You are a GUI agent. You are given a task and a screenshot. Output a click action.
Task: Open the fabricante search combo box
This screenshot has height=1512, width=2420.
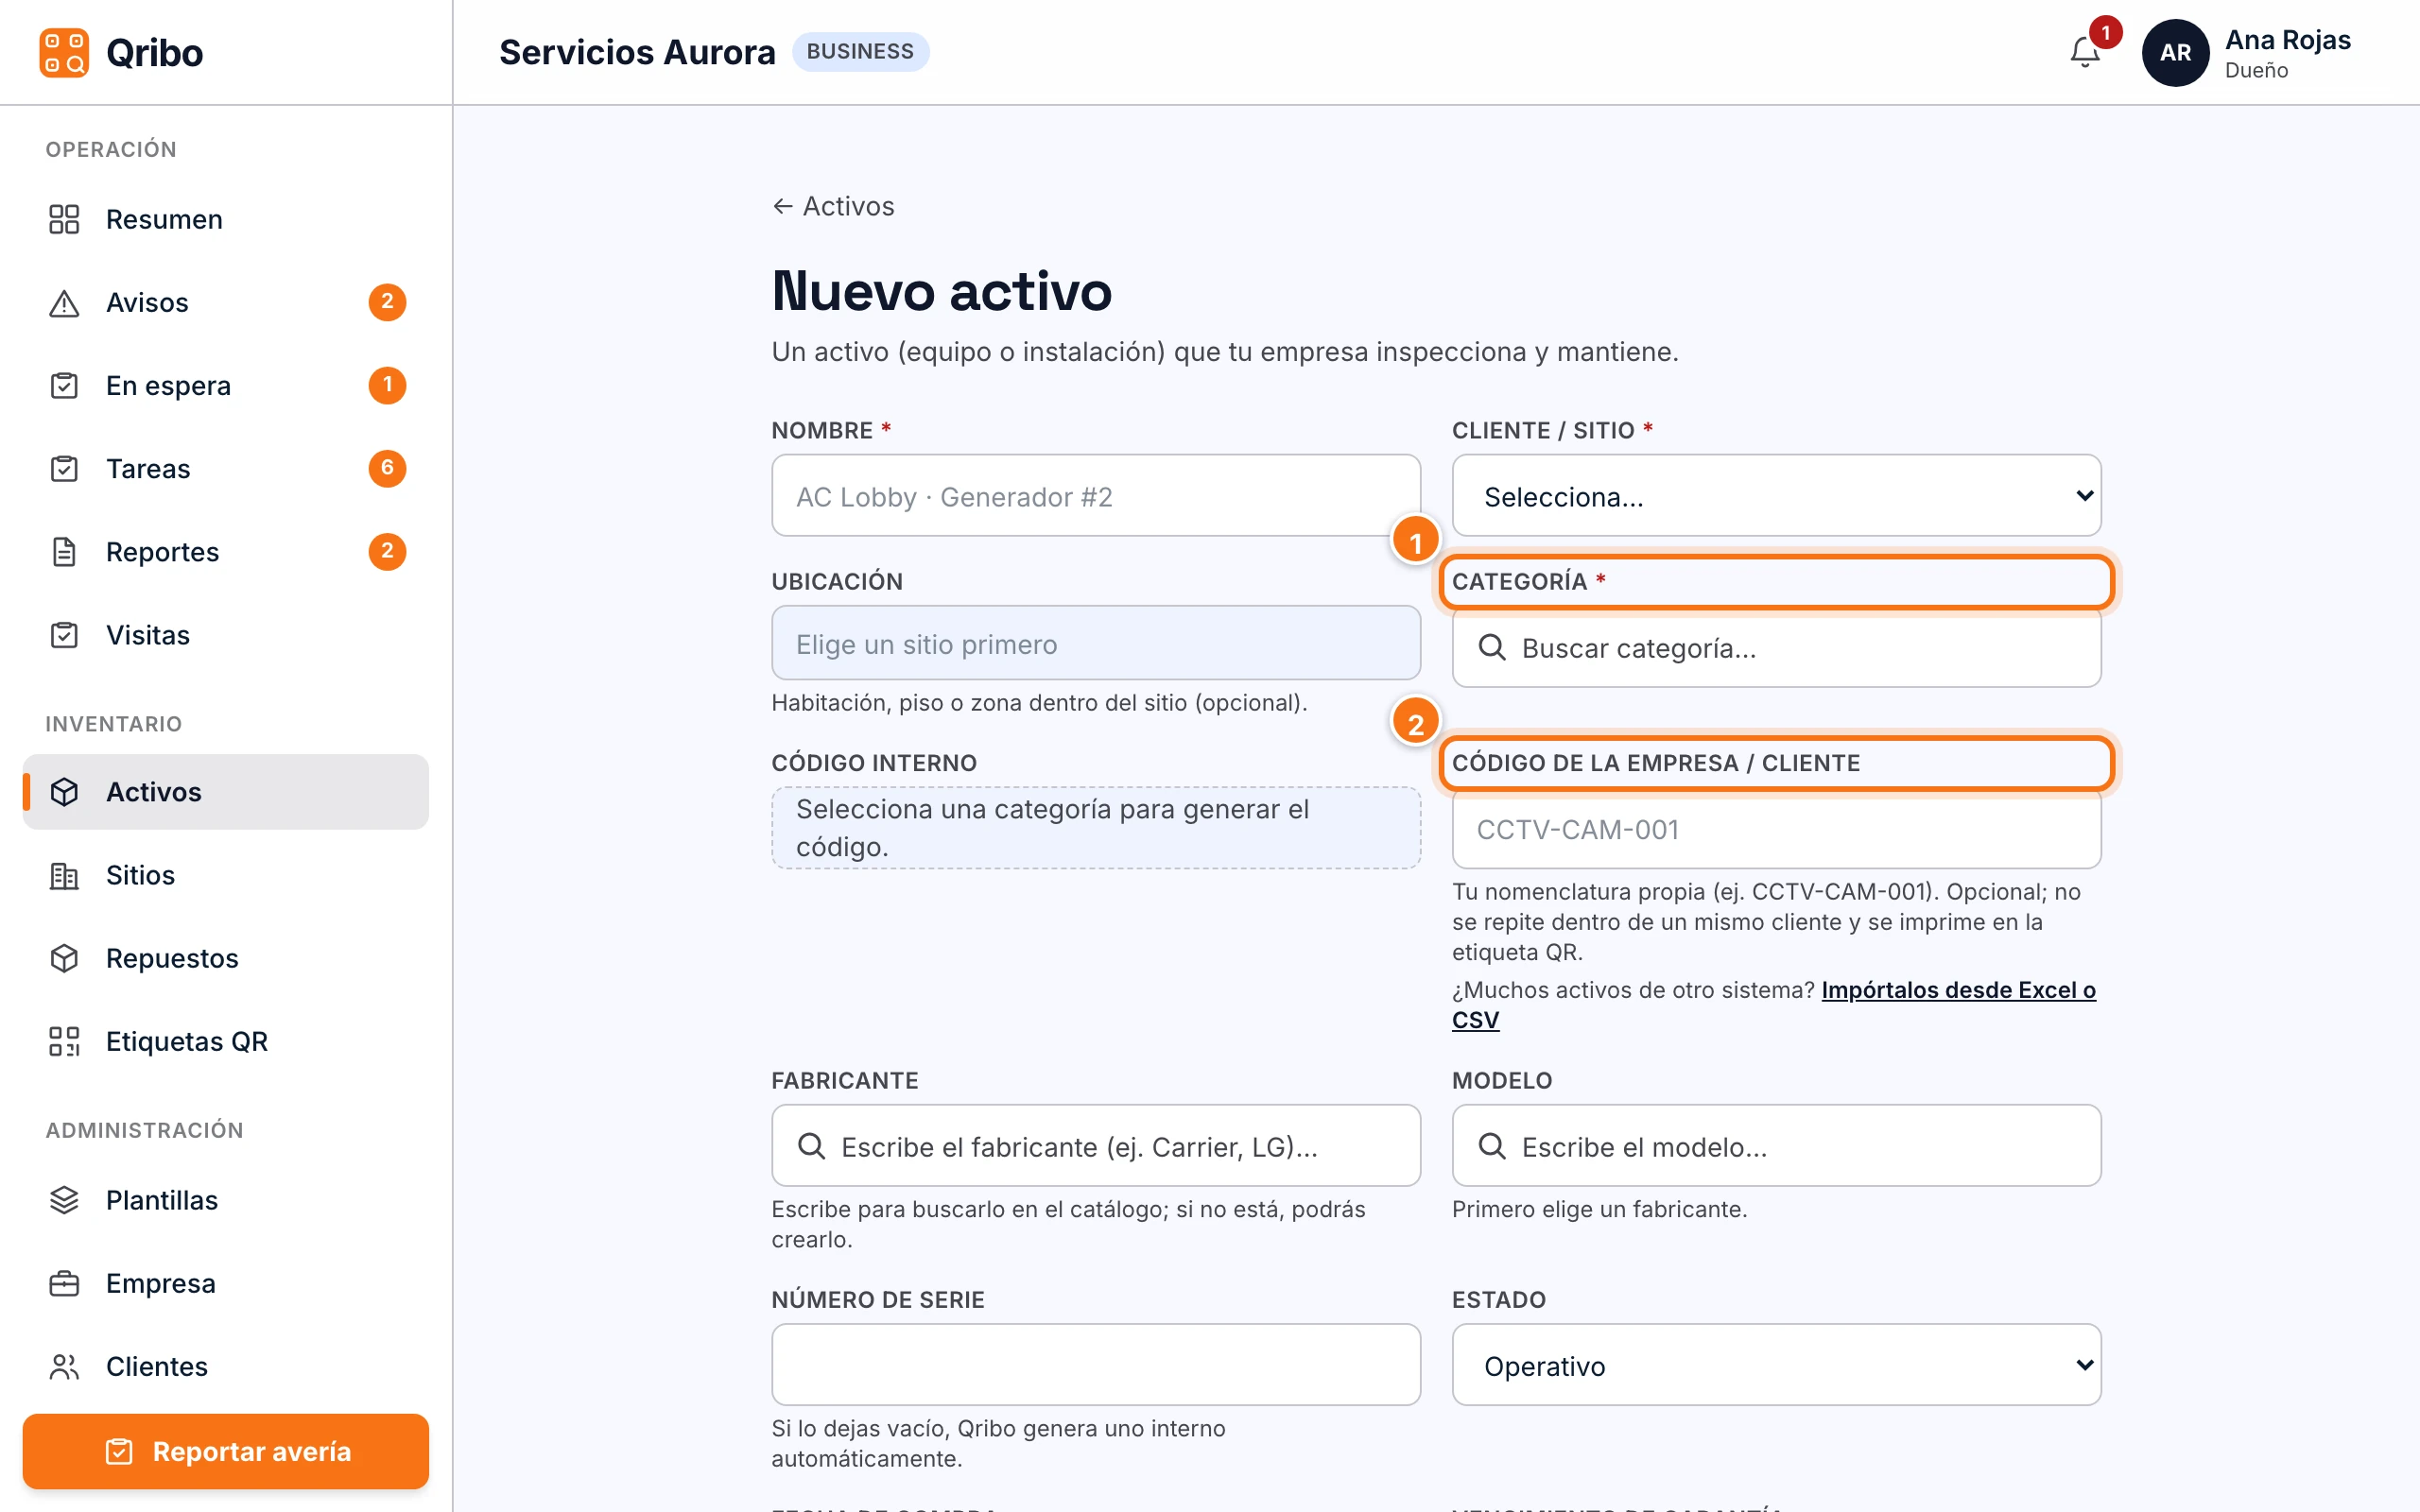point(1096,1146)
